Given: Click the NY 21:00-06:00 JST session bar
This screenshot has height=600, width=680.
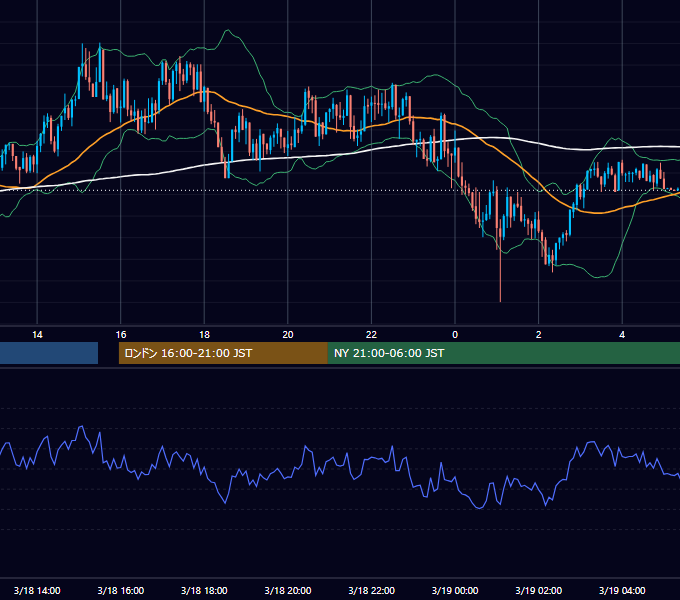Looking at the screenshot, I should 503,353.
